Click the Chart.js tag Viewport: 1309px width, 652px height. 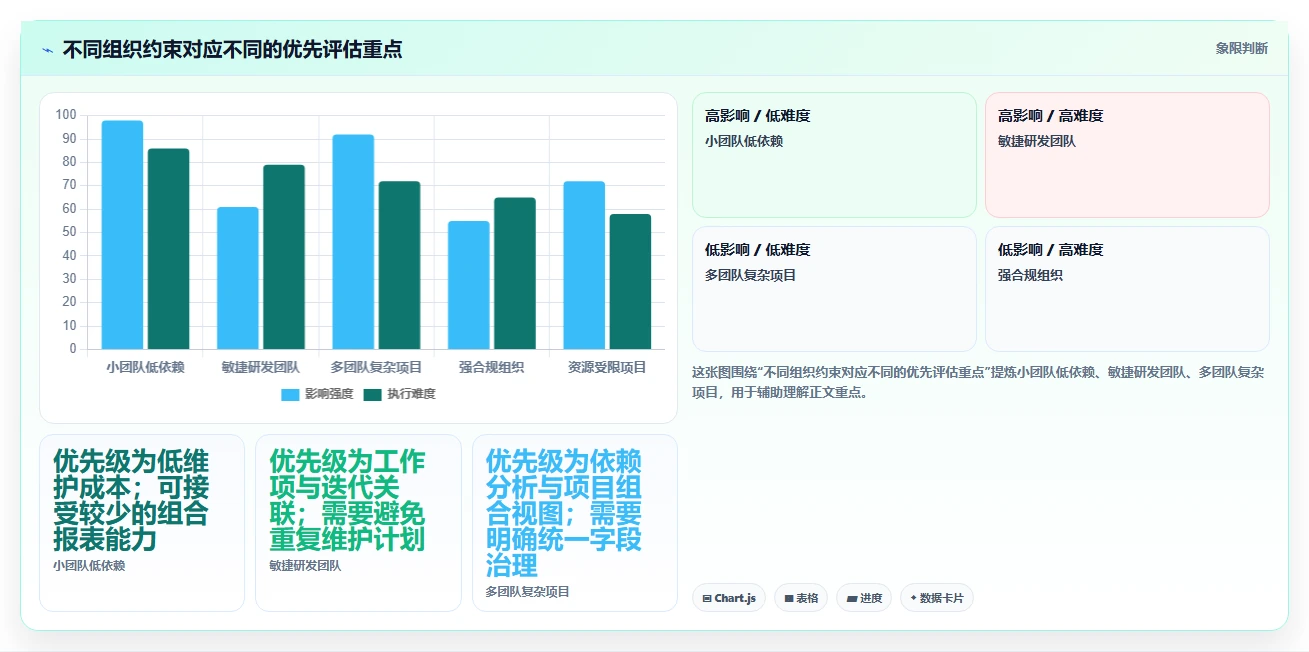729,598
